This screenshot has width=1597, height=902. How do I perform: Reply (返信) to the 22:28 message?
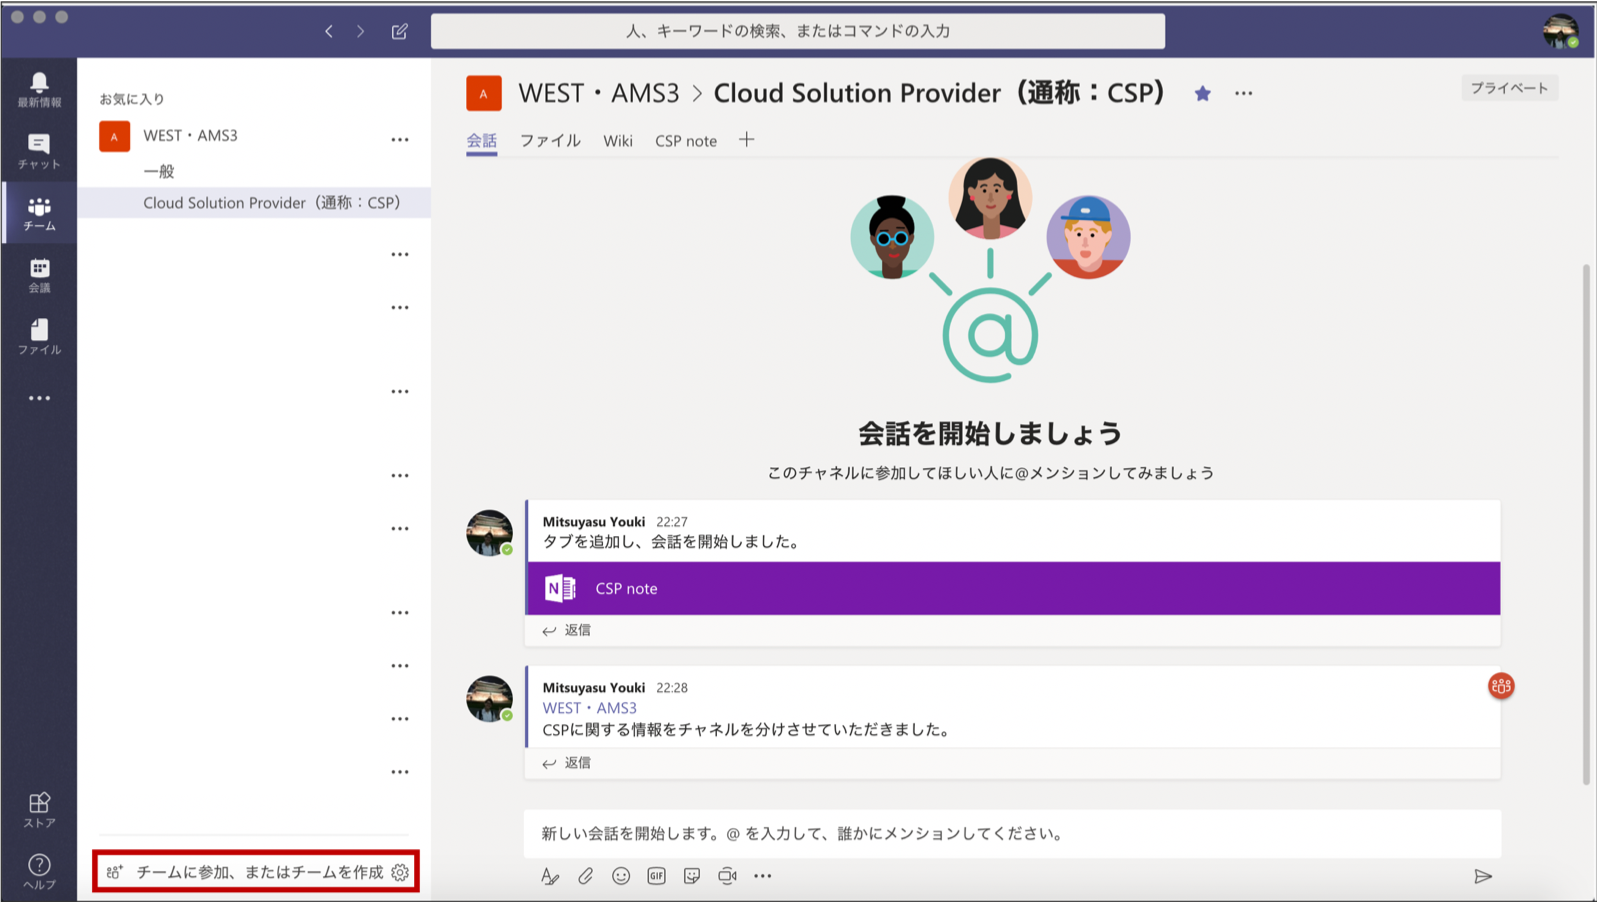pyautogui.click(x=567, y=763)
